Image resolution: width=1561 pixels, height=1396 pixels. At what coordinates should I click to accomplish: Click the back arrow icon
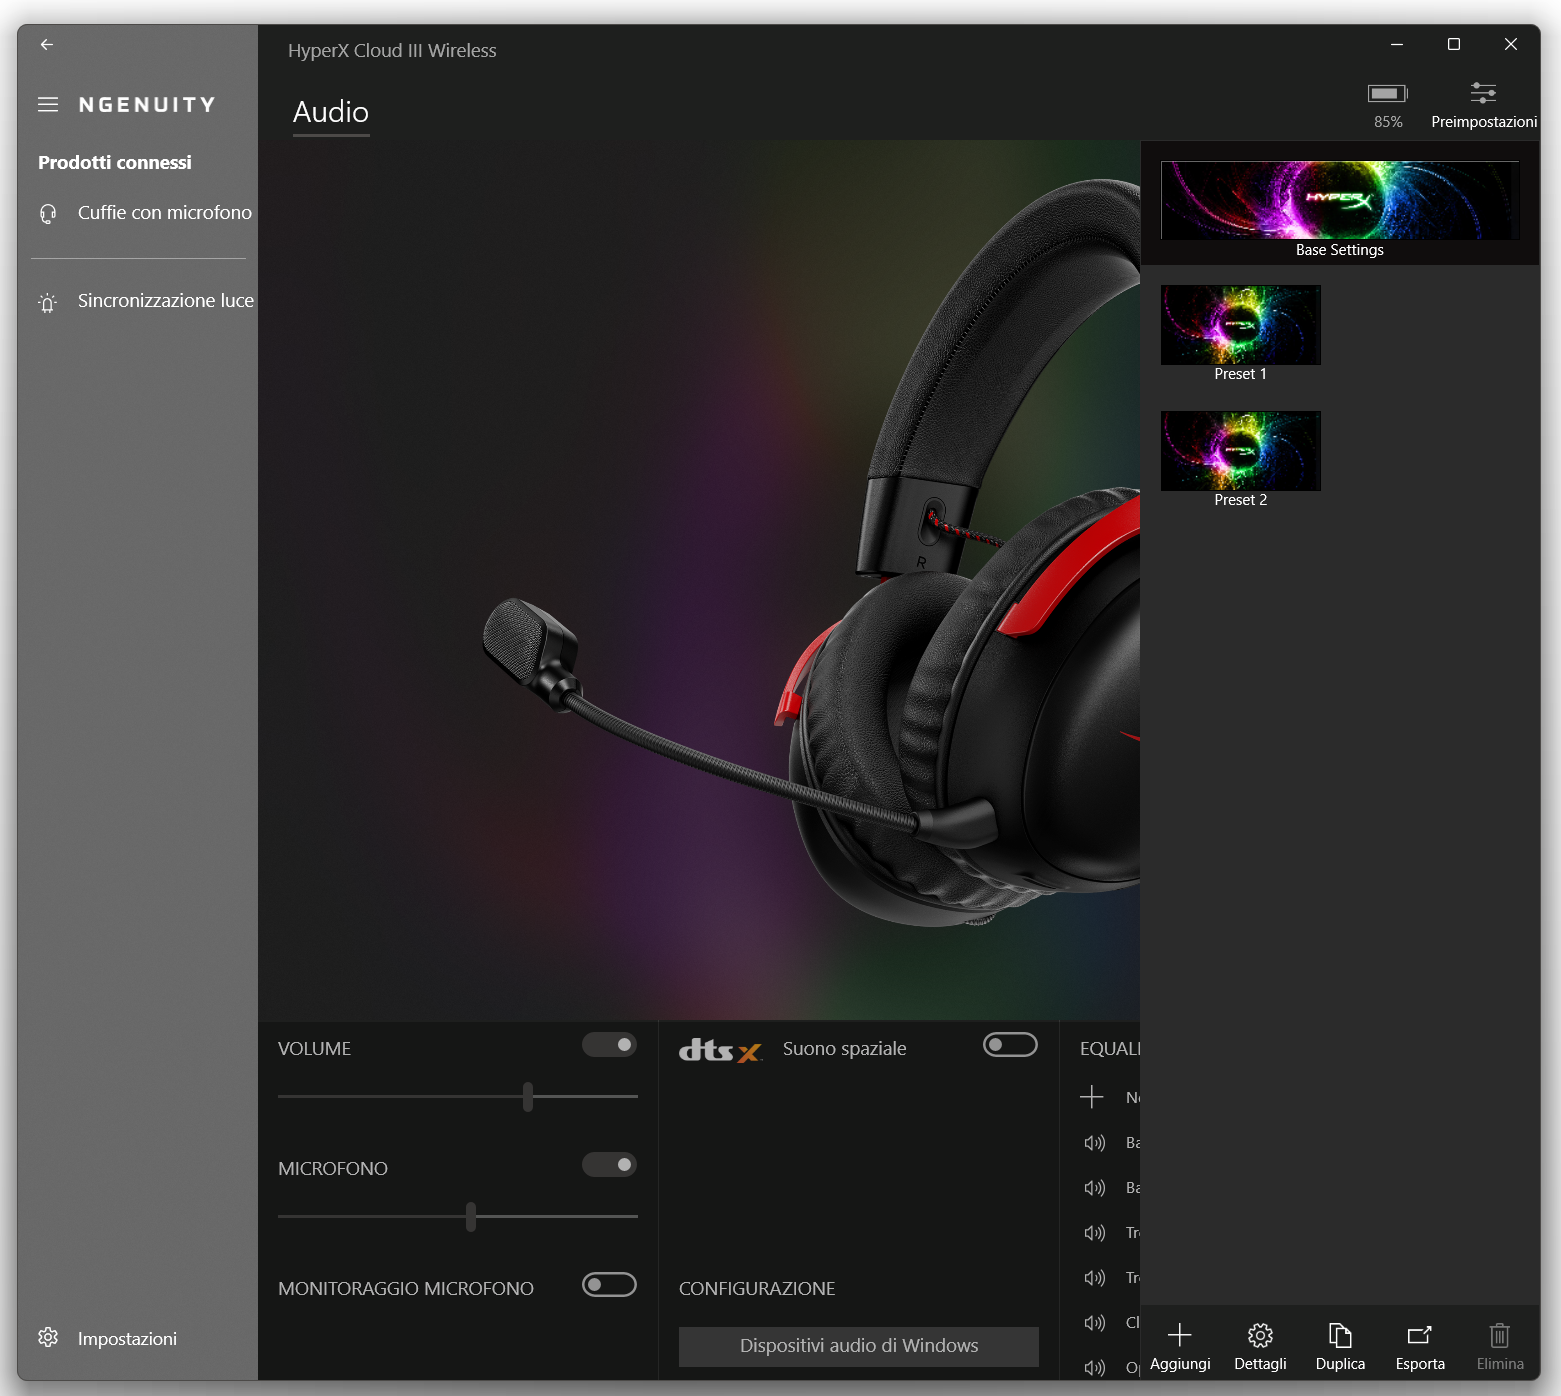click(x=47, y=44)
